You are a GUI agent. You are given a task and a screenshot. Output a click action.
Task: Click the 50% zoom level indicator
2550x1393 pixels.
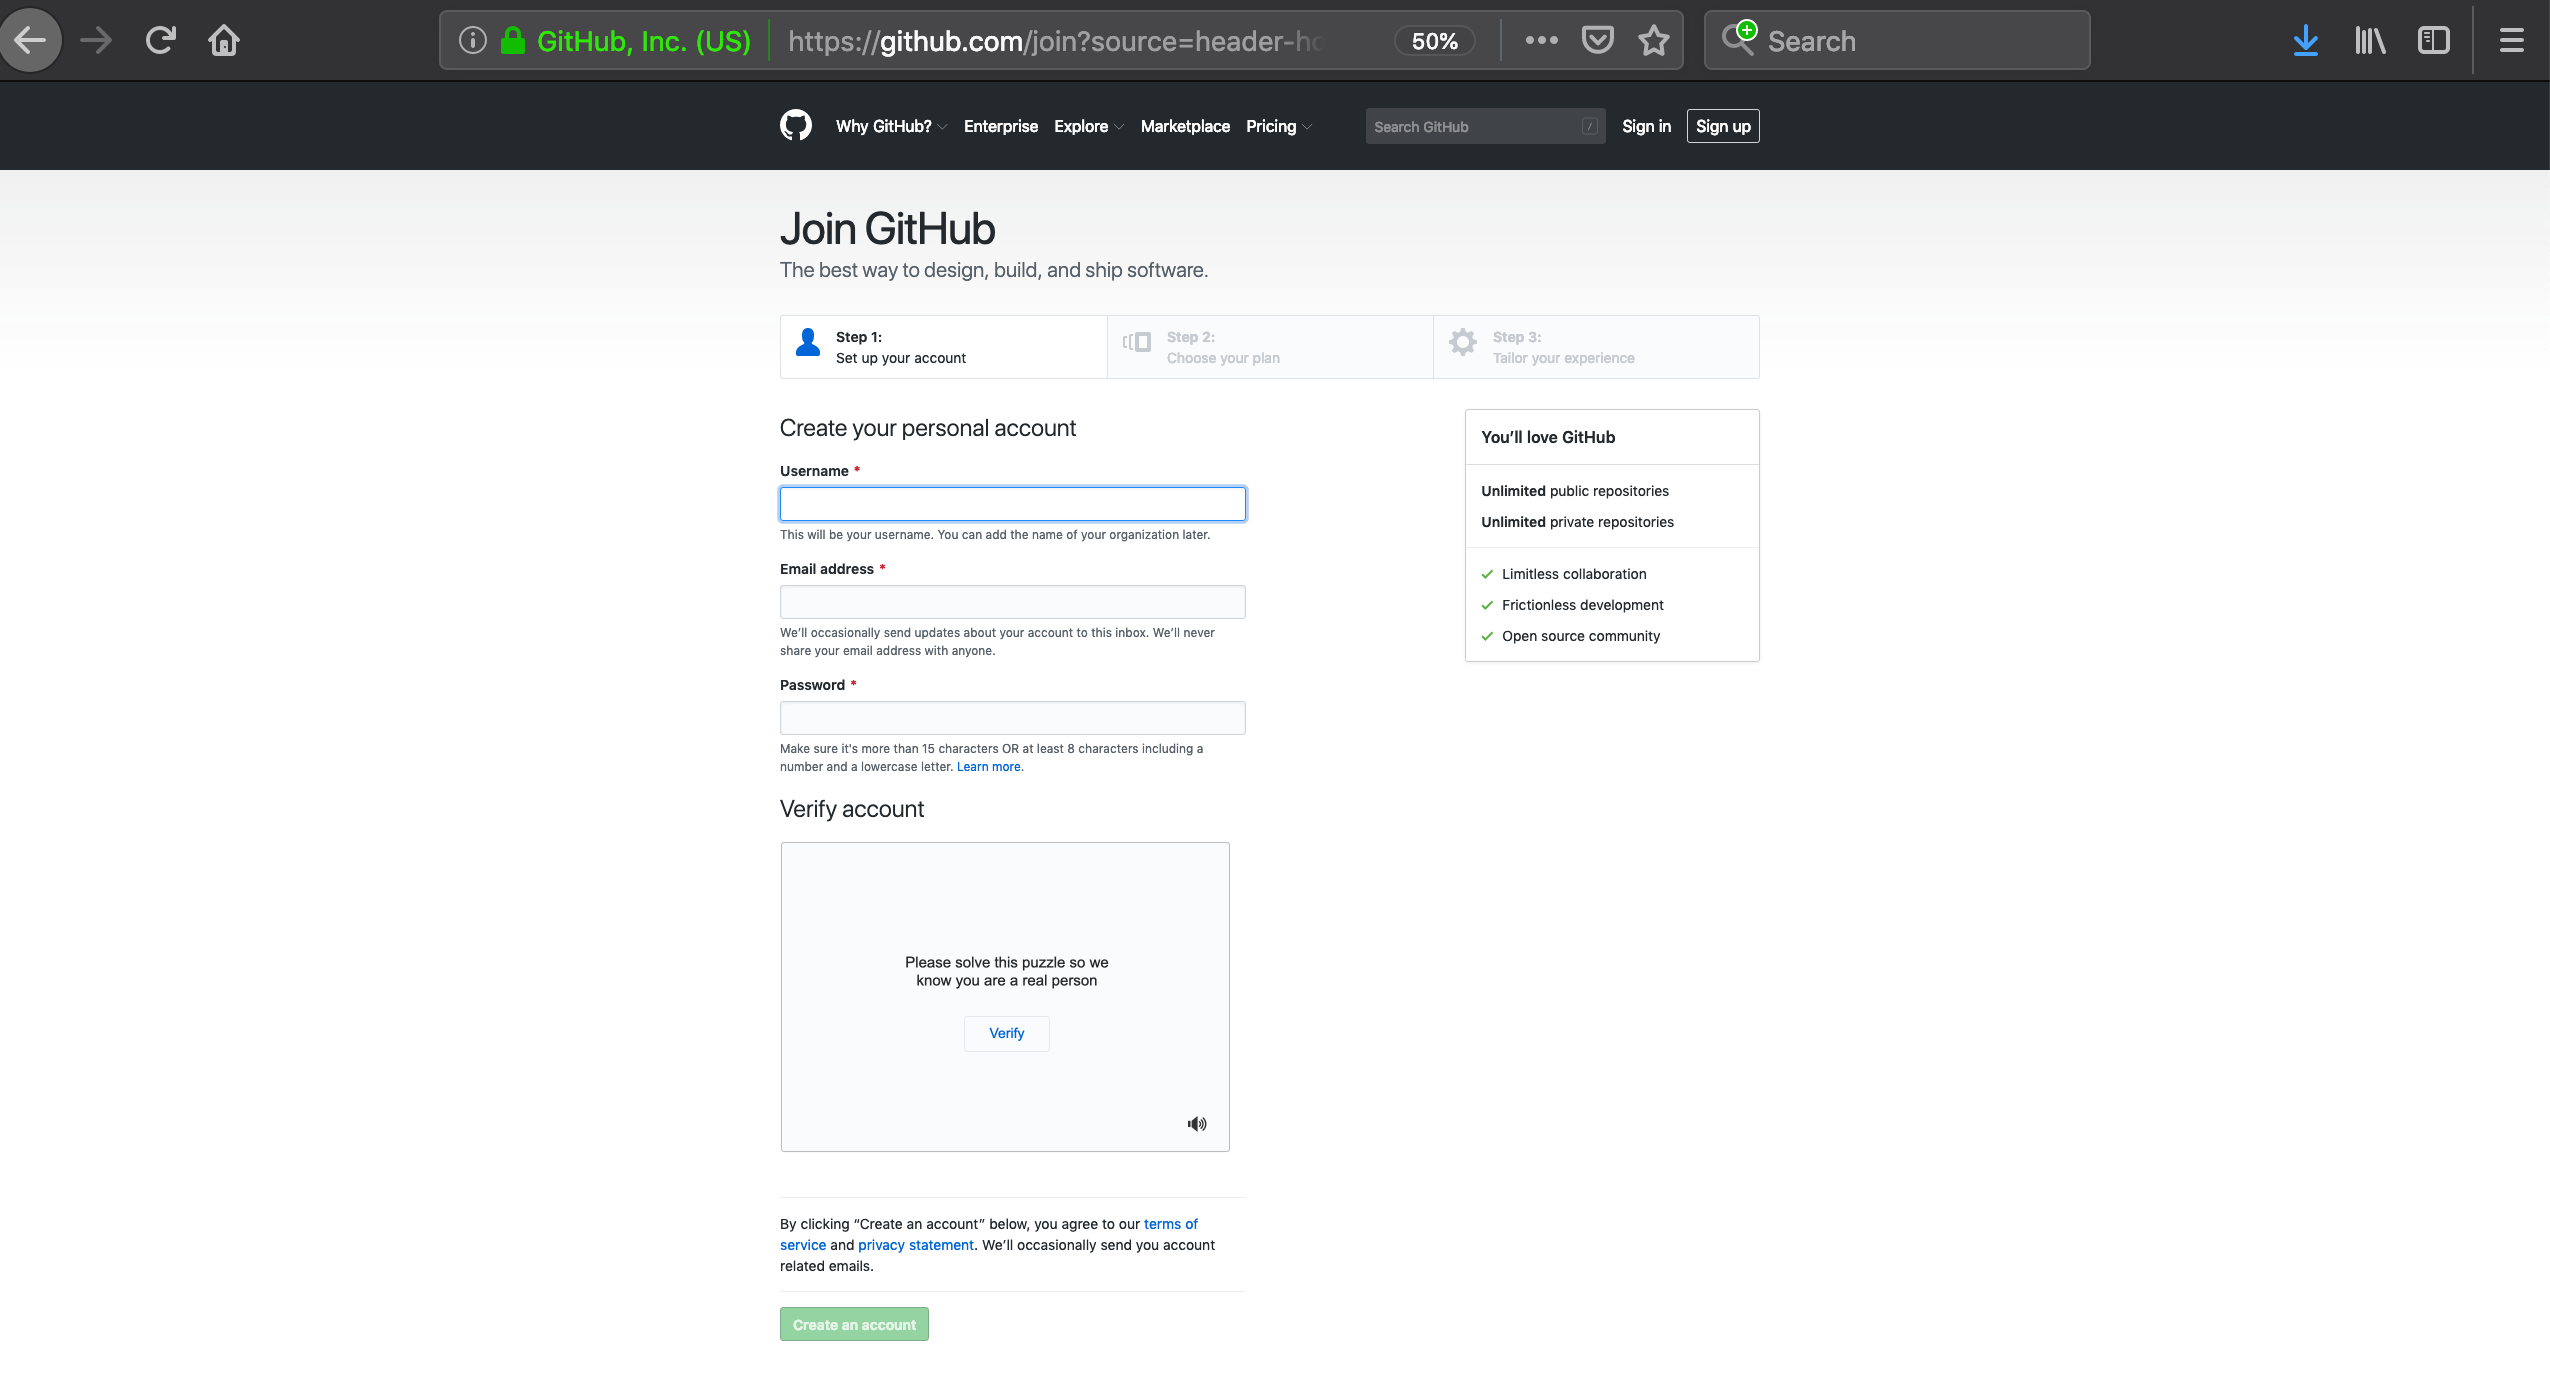pyautogui.click(x=1434, y=41)
